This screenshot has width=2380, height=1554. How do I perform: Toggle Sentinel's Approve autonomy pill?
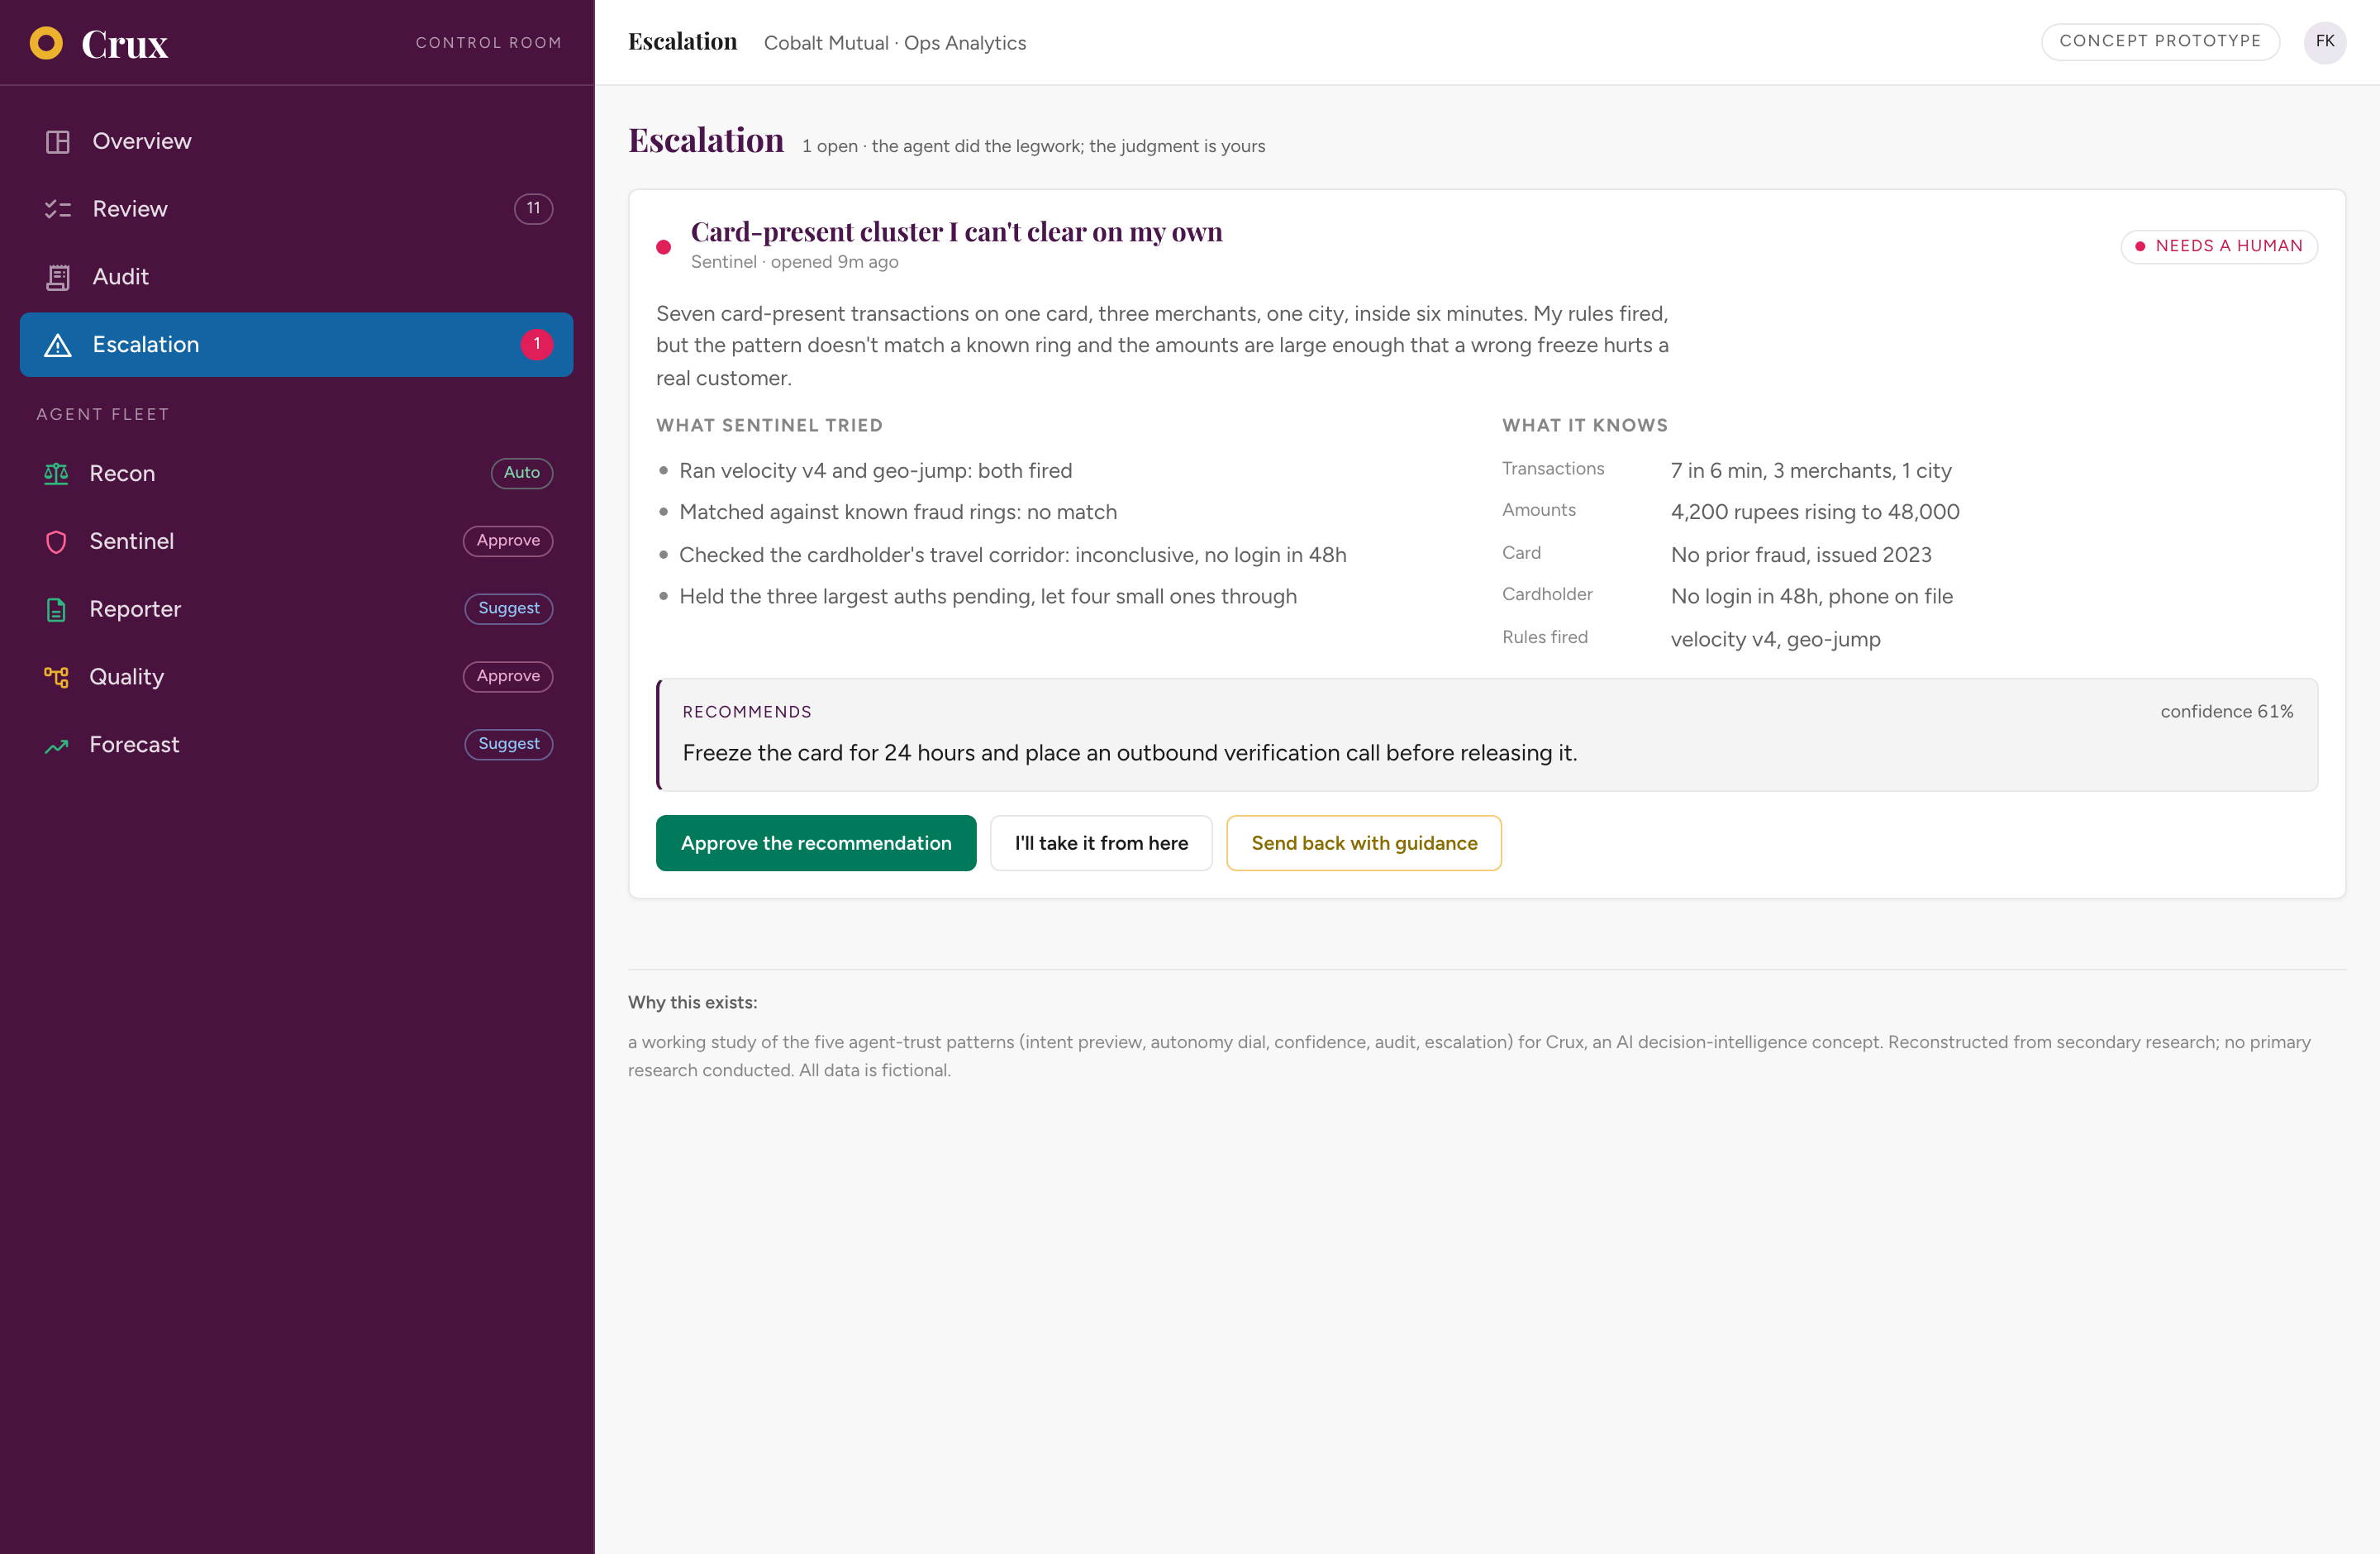(x=508, y=541)
